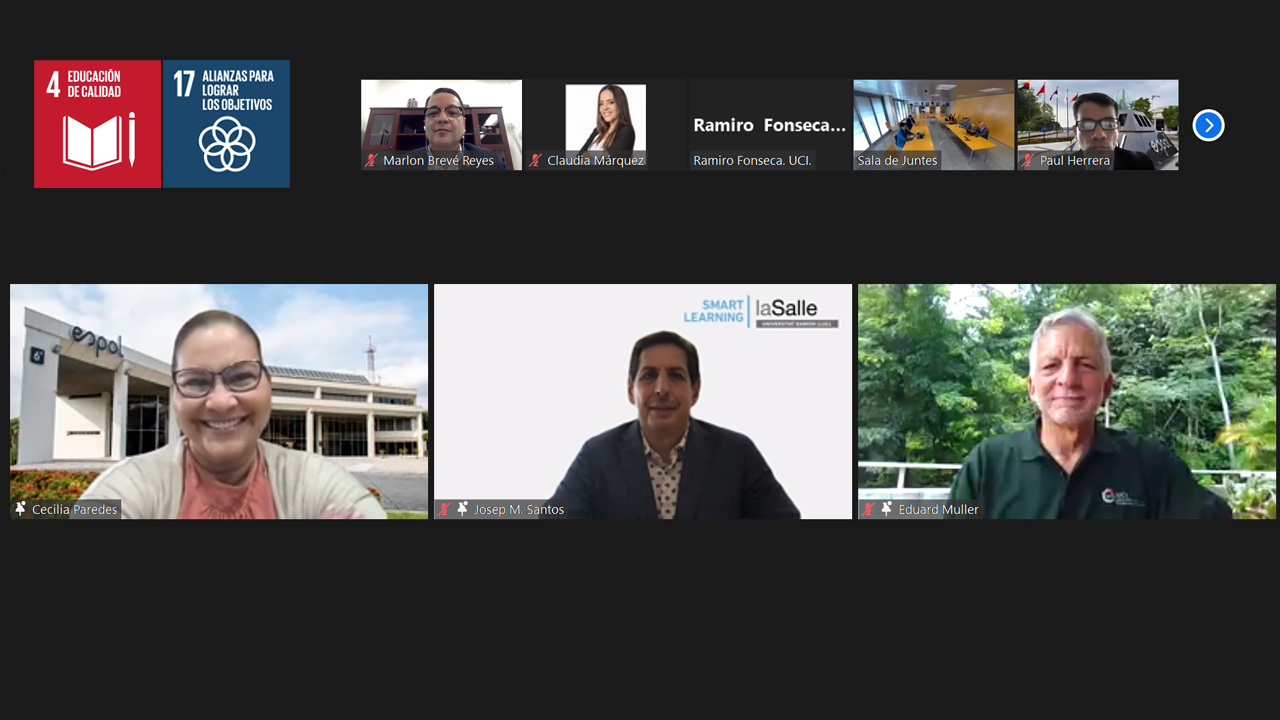This screenshot has height=720, width=1280.
Task: Select Claudia Márquez video thumbnail
Action: tap(605, 118)
